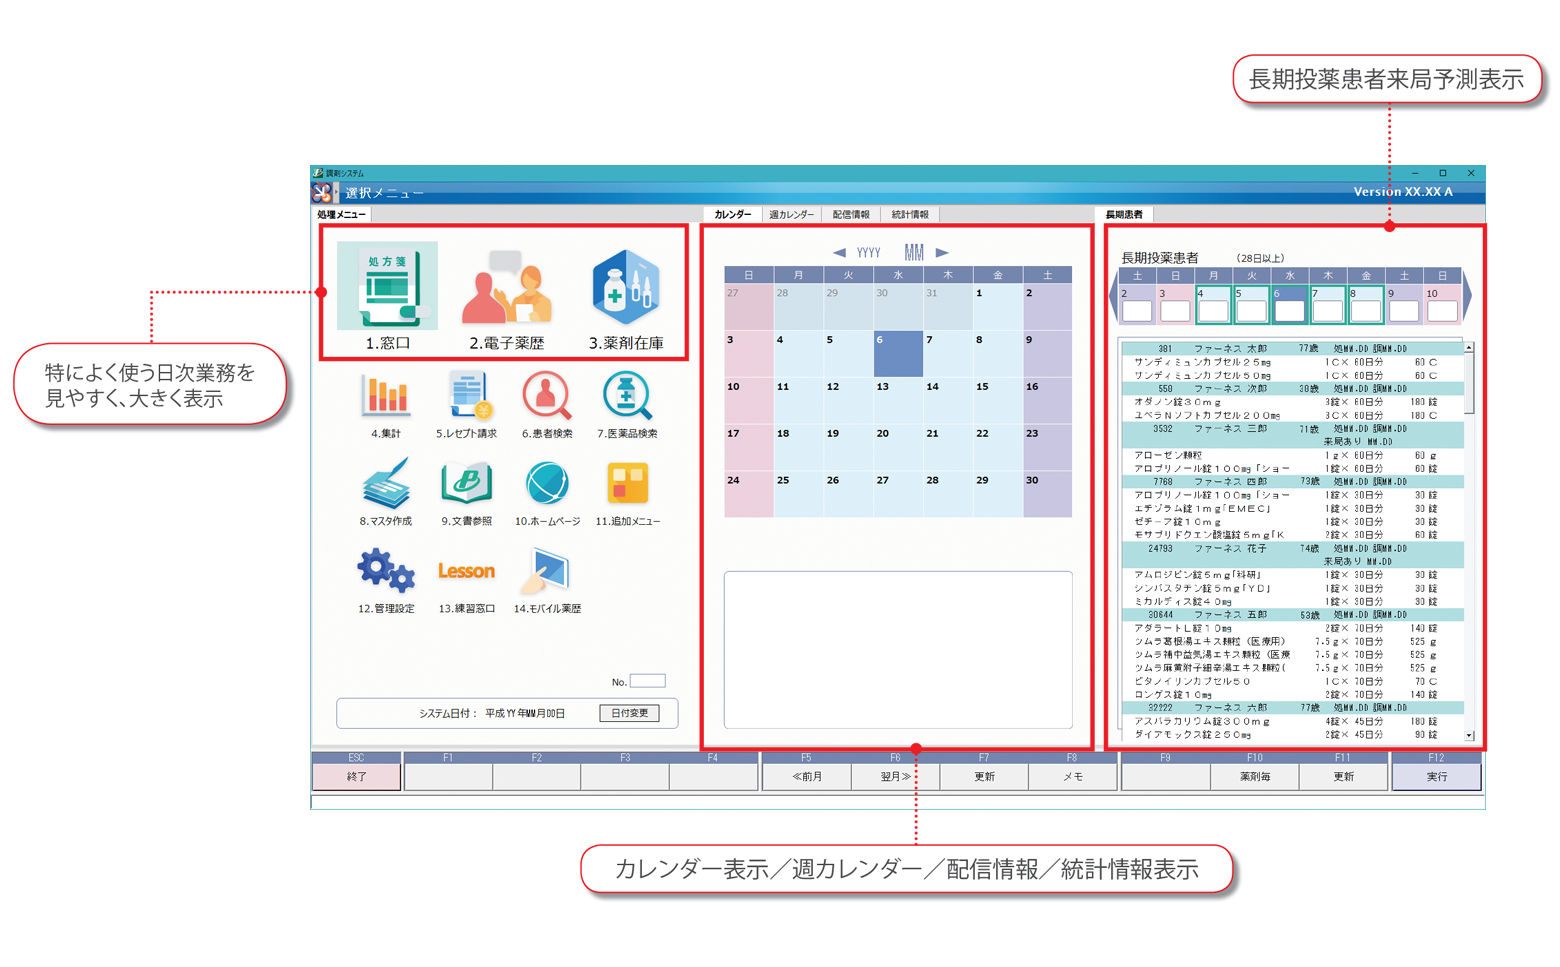
Task: Open the 7.医薬品検索 drug search icon
Action: (x=627, y=396)
